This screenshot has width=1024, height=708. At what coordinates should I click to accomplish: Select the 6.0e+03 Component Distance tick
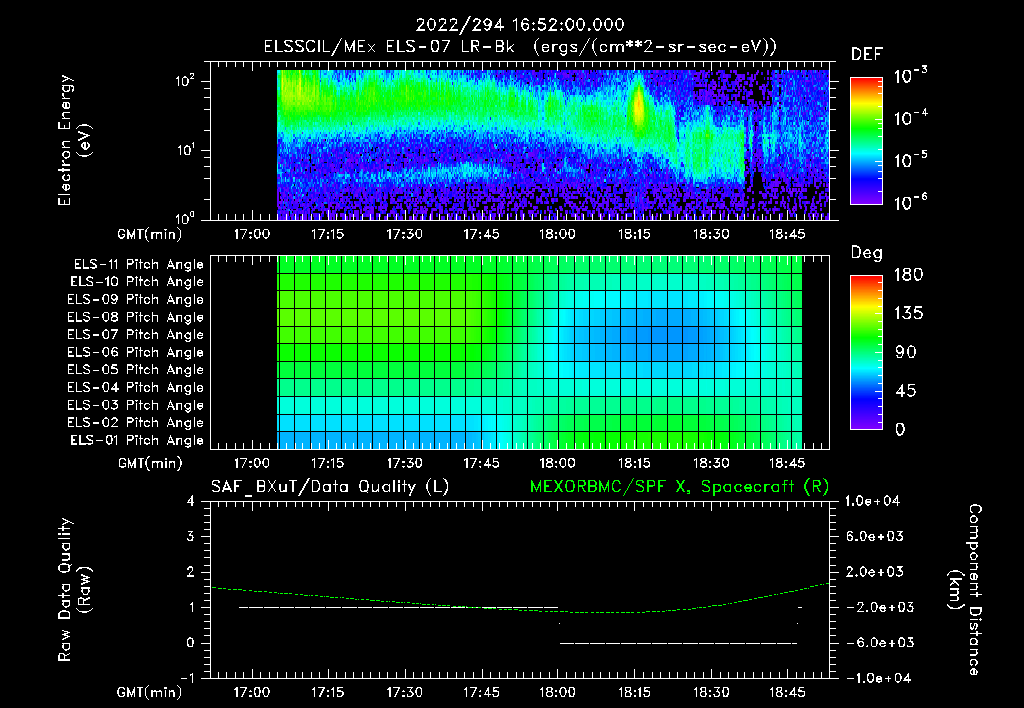[x=874, y=537]
